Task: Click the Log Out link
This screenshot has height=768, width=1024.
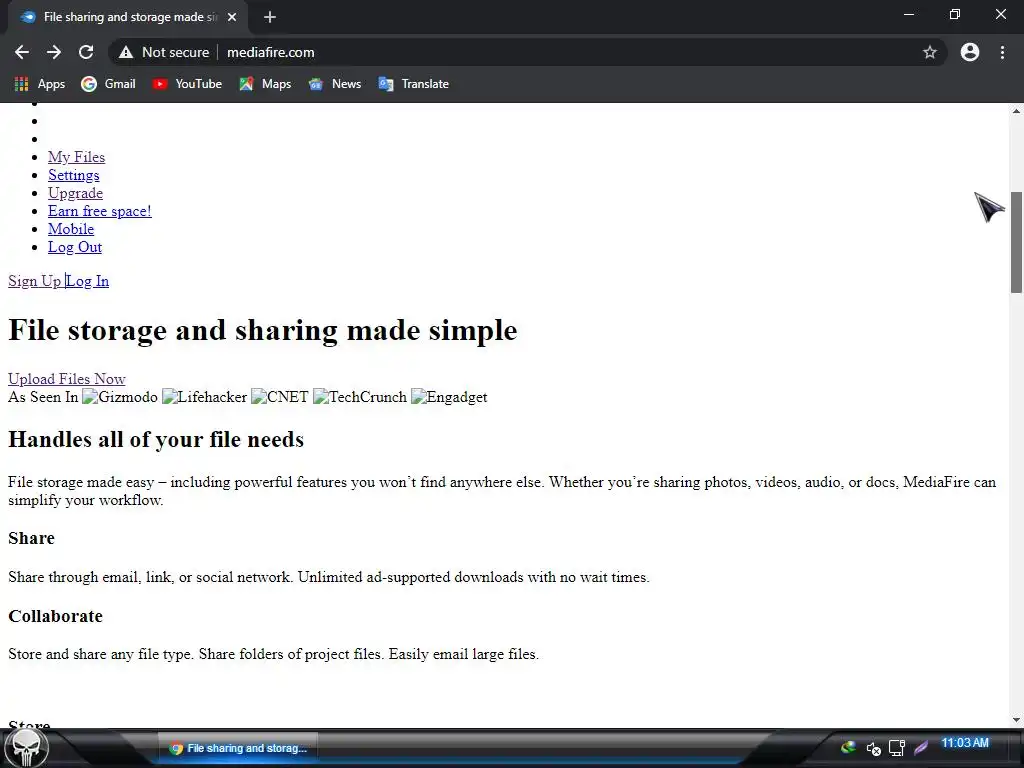Action: [74, 247]
